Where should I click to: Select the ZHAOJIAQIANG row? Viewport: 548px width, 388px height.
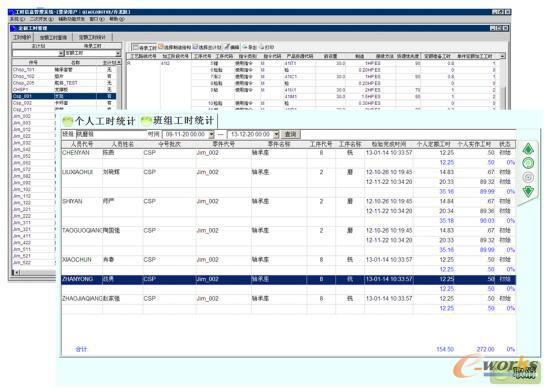pyautogui.click(x=288, y=299)
